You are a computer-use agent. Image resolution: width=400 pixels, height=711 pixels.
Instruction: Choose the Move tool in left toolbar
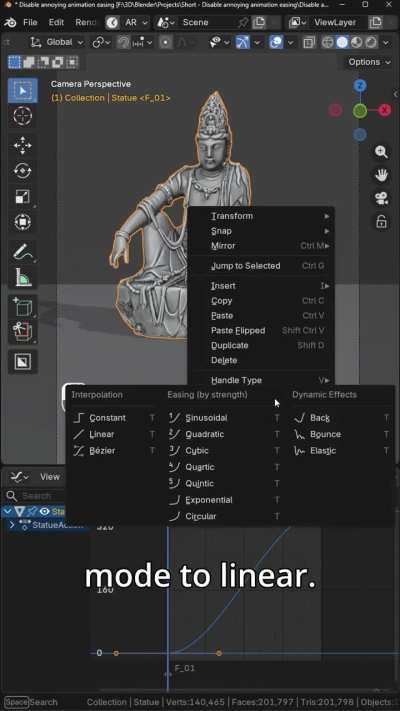(x=22, y=146)
